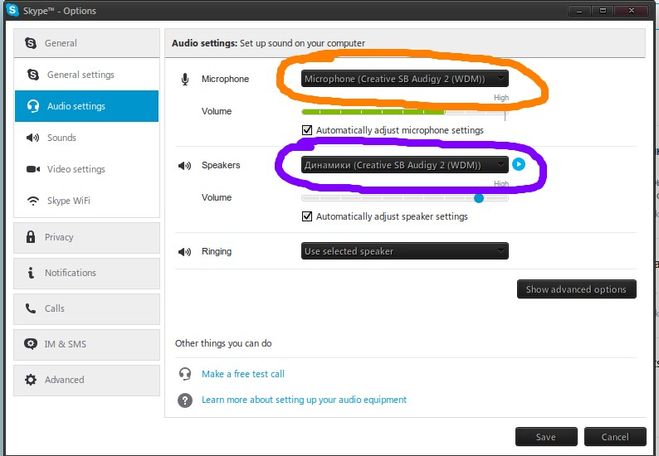
Task: Open the Sounds settings page
Action: pos(87,137)
